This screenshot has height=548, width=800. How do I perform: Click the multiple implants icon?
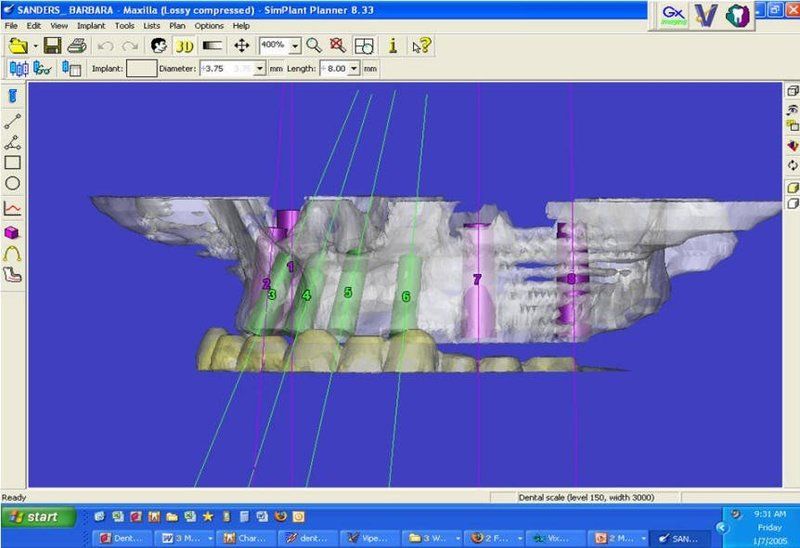point(19,68)
